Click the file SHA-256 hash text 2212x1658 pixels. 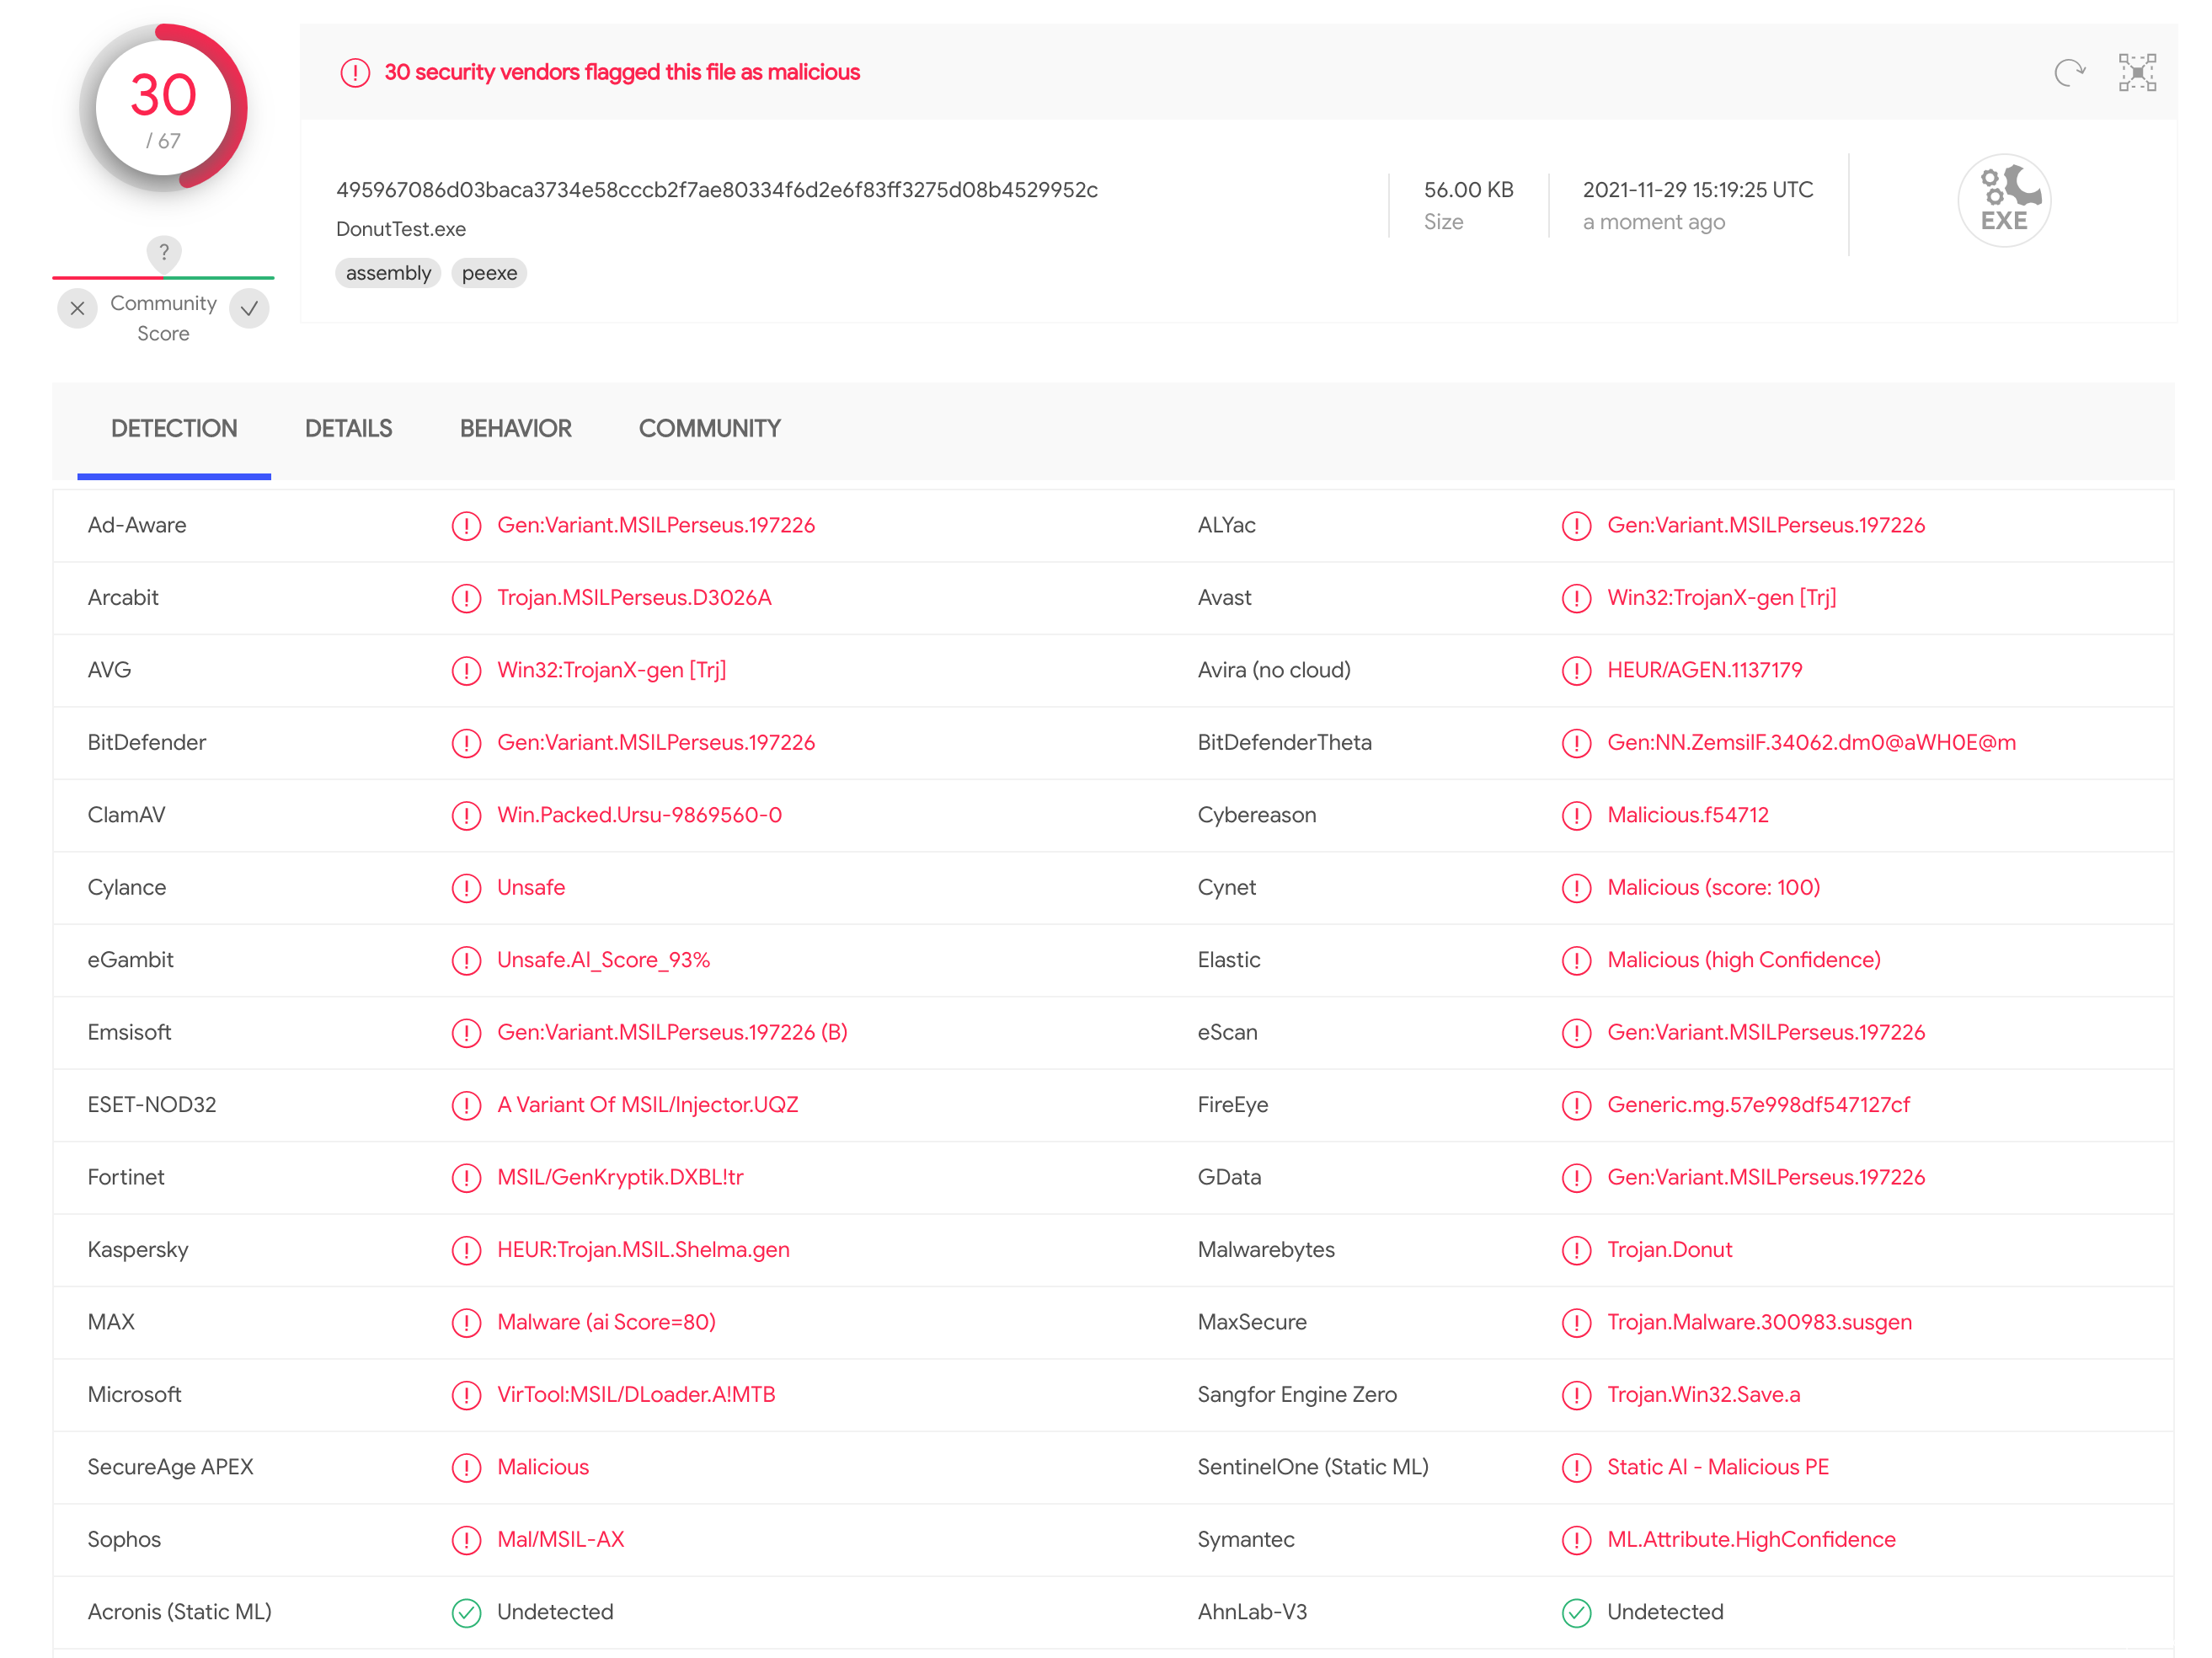(716, 190)
